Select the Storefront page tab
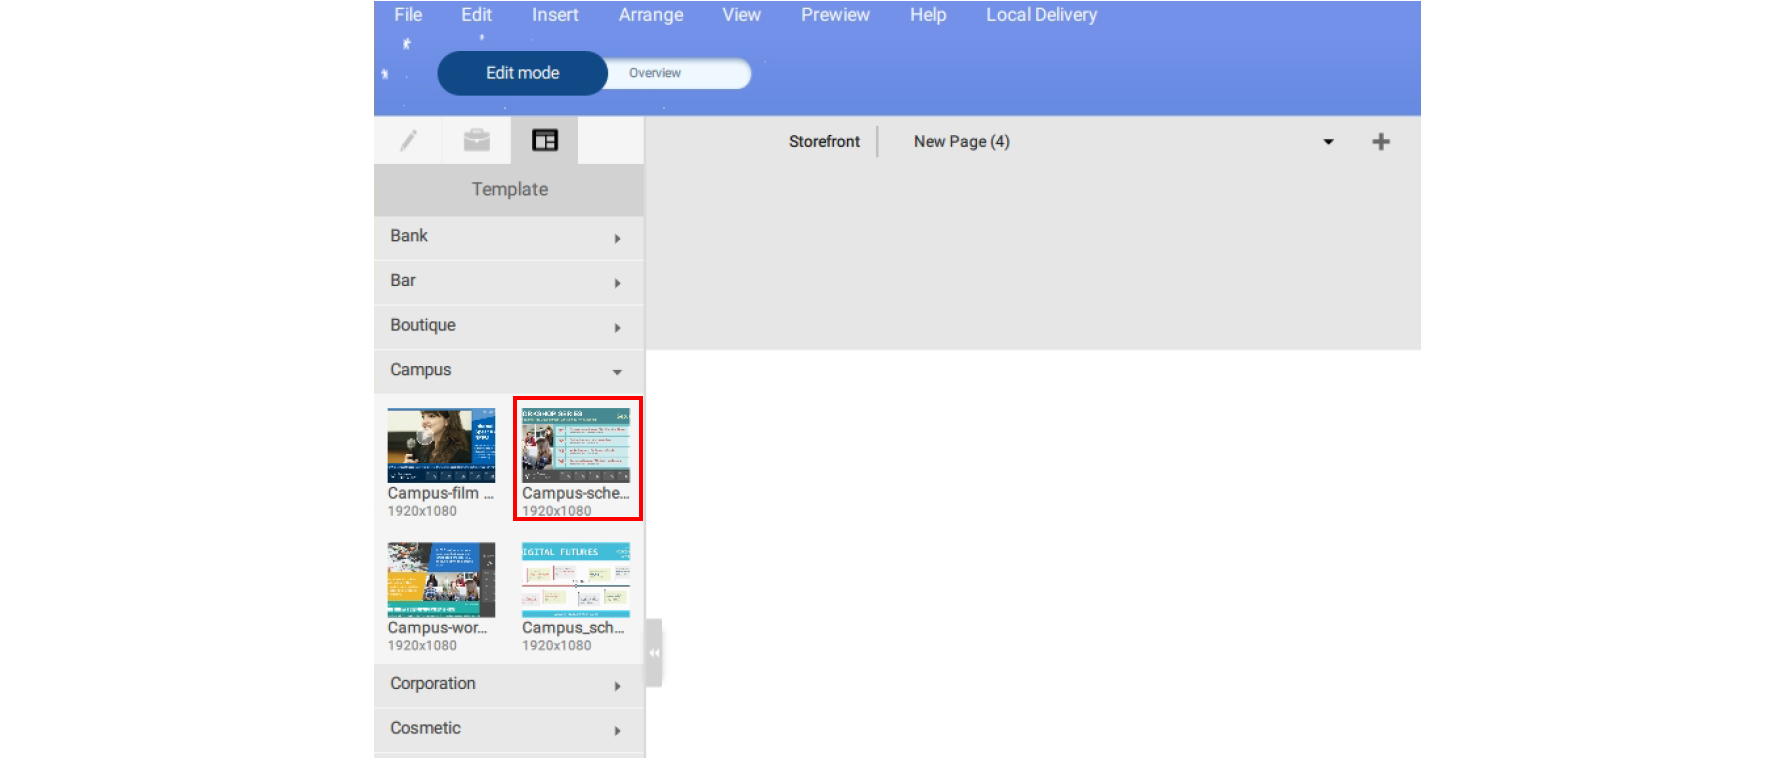This screenshot has width=1770, height=758. pos(824,142)
